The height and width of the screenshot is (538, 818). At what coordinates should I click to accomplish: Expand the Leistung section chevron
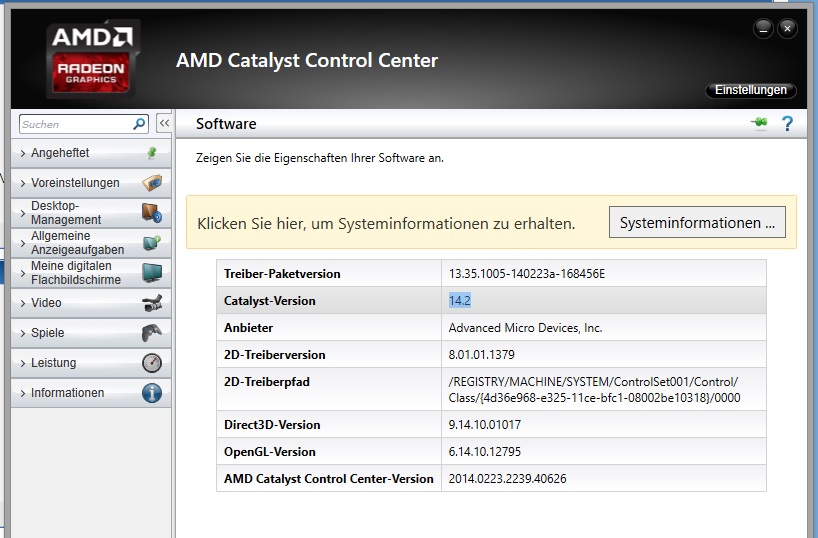coord(23,364)
